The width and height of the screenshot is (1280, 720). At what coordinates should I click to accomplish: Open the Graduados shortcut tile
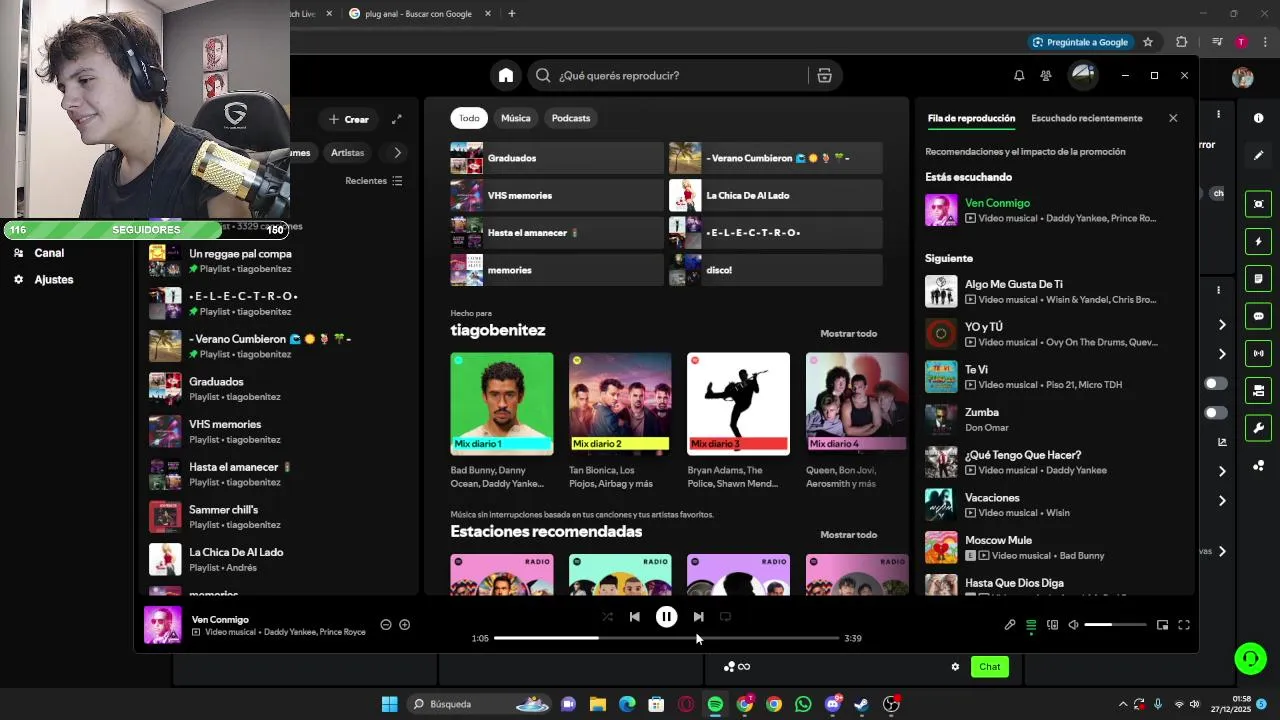[557, 158]
